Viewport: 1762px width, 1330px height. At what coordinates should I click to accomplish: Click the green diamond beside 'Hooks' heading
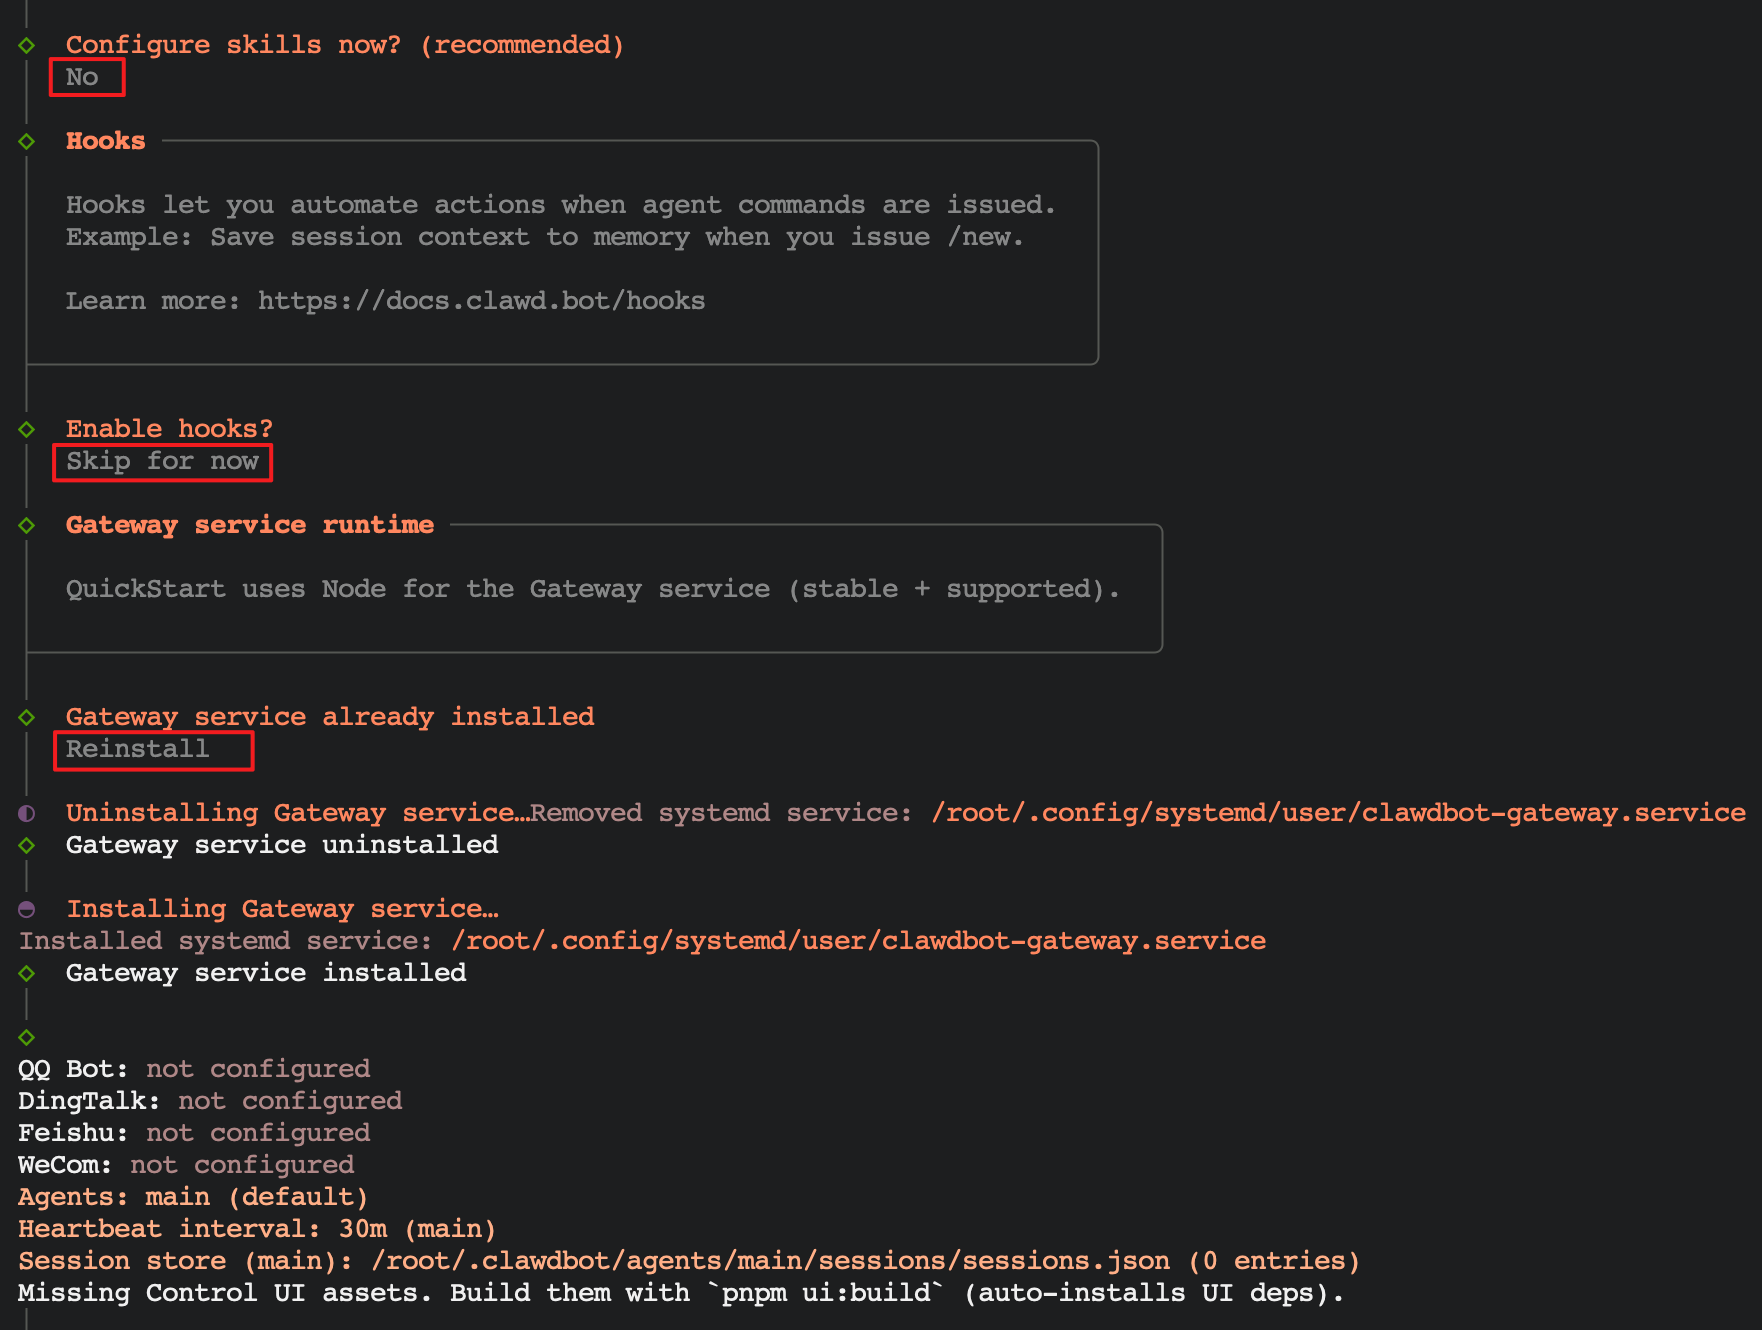point(27,141)
